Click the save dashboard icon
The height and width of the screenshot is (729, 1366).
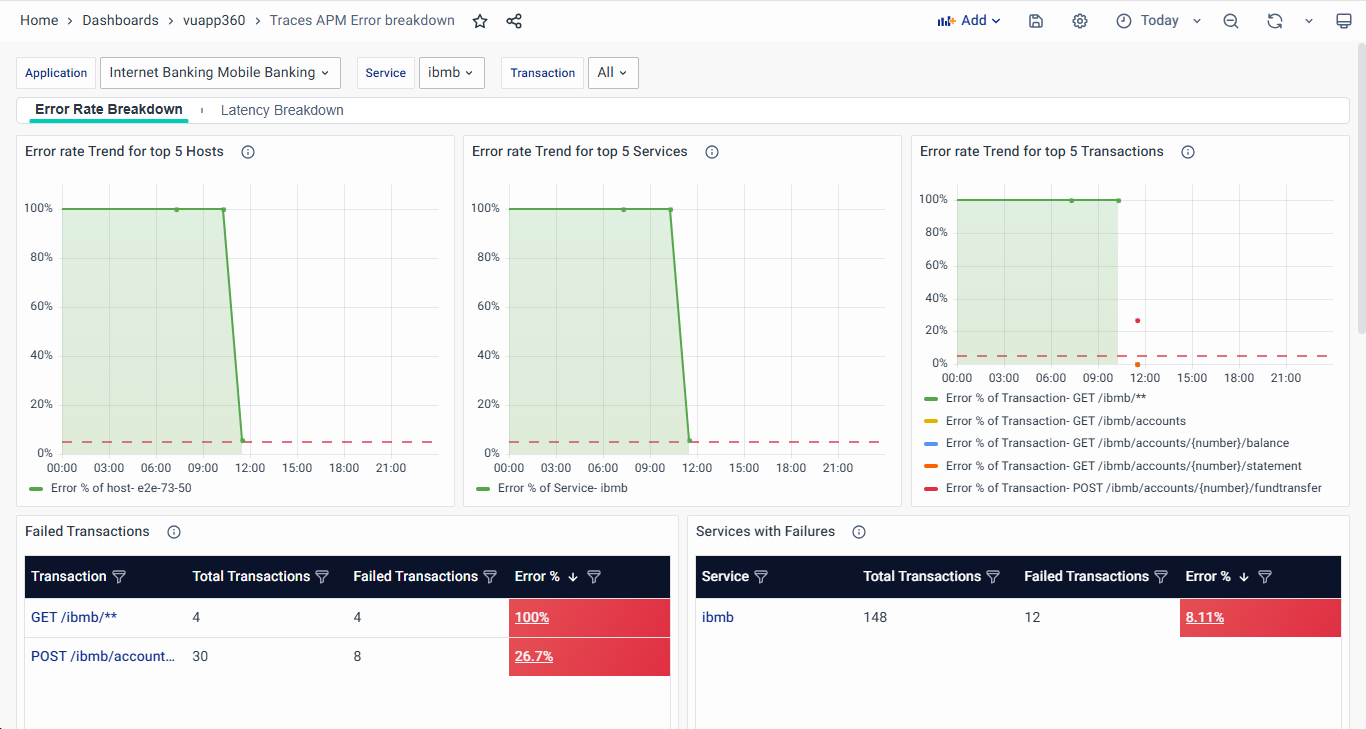click(x=1036, y=21)
